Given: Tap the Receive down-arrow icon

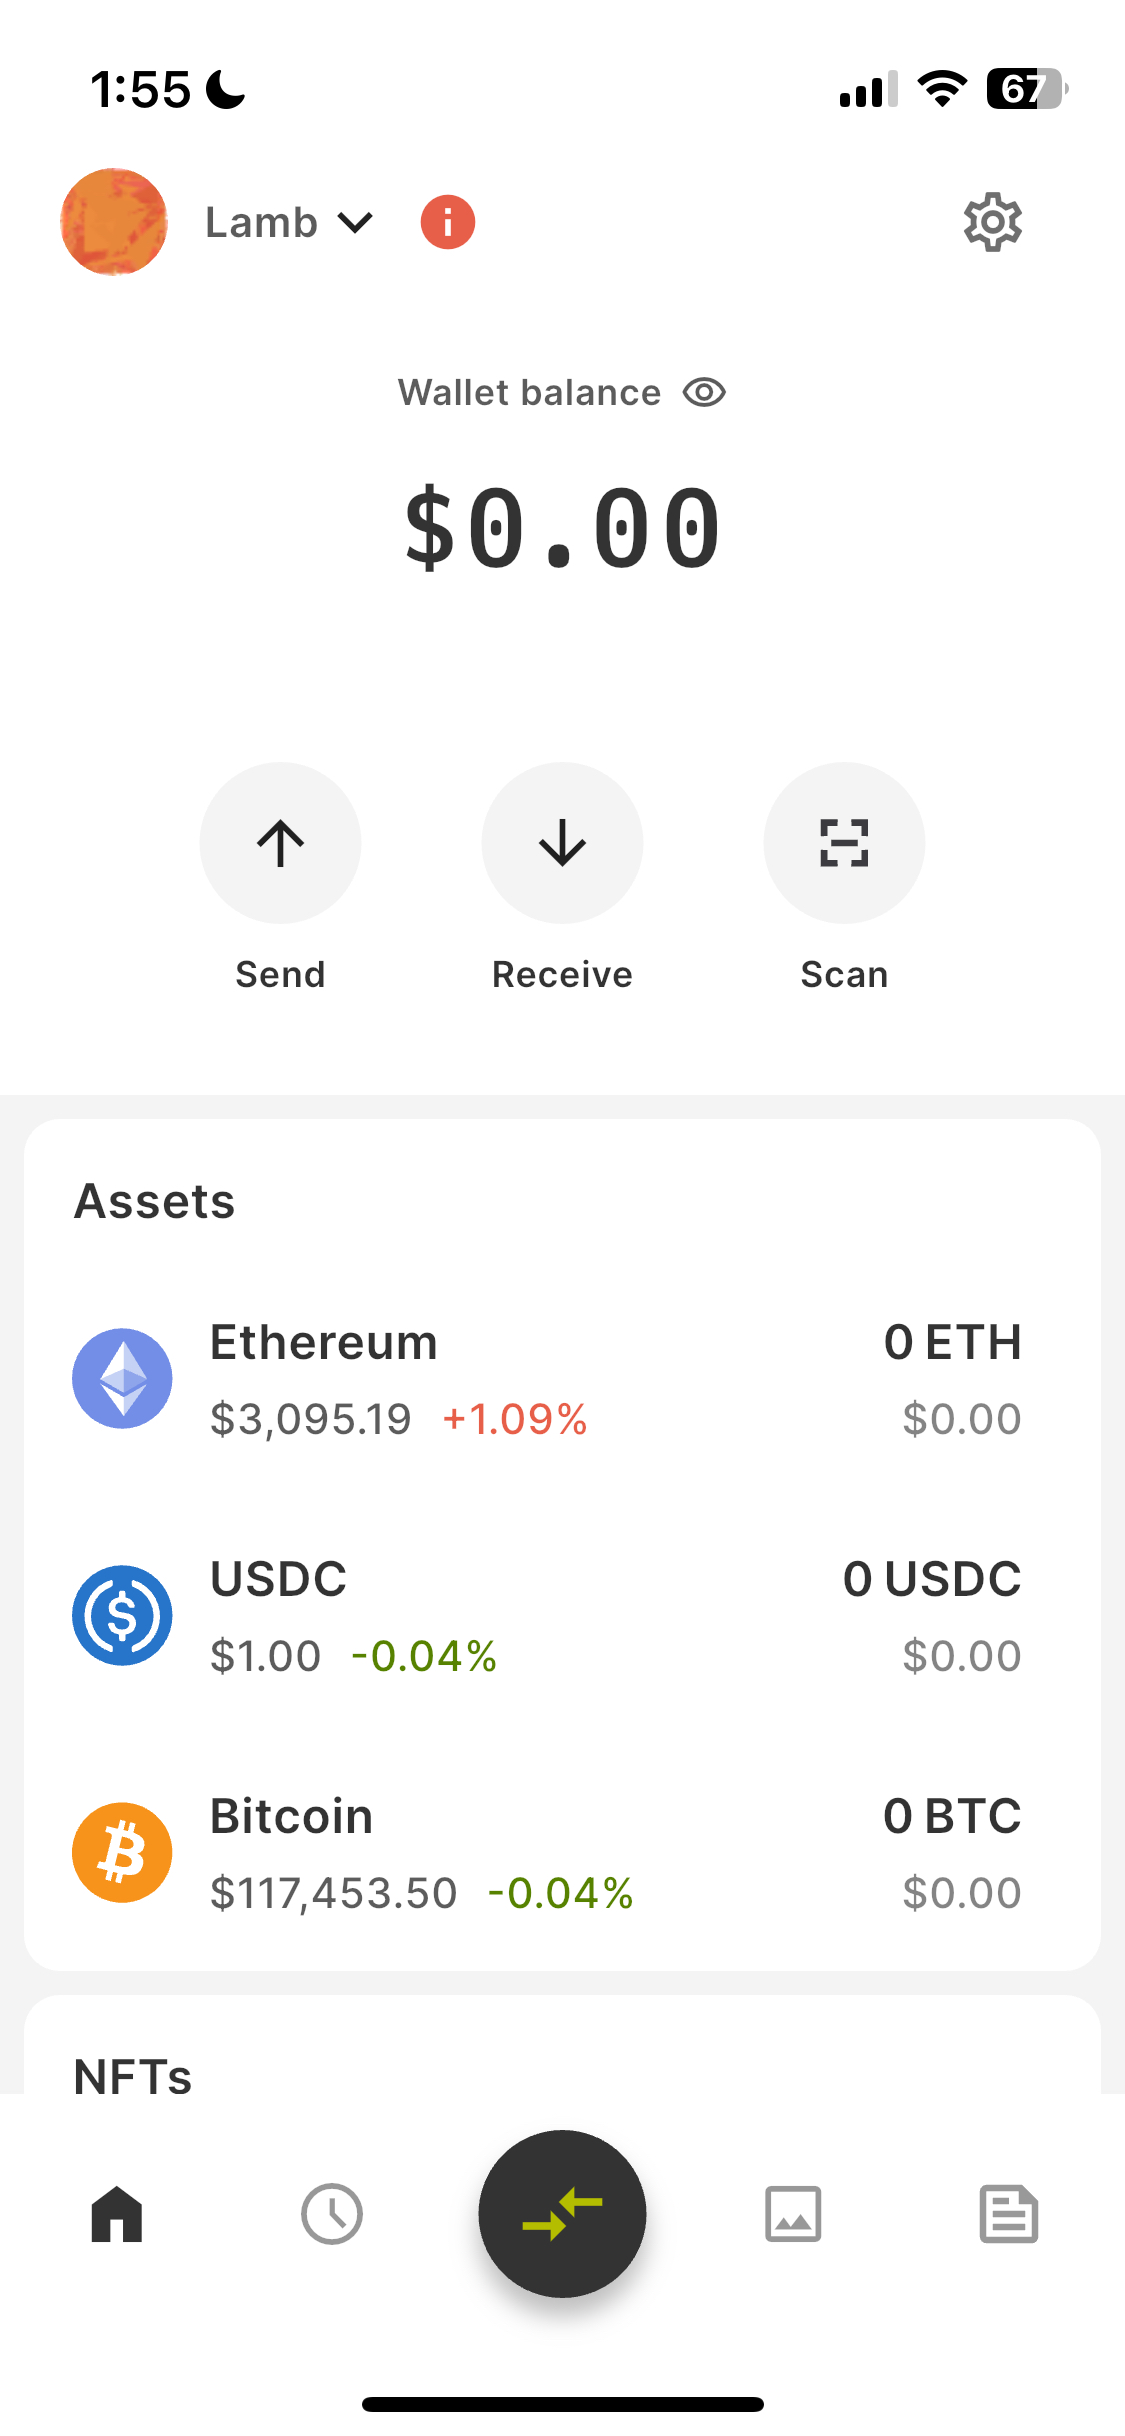Looking at the screenshot, I should click(562, 843).
